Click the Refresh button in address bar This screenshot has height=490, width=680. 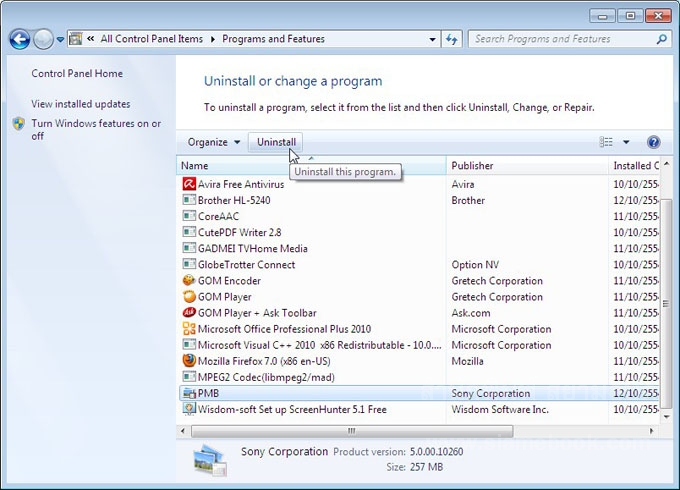point(451,39)
